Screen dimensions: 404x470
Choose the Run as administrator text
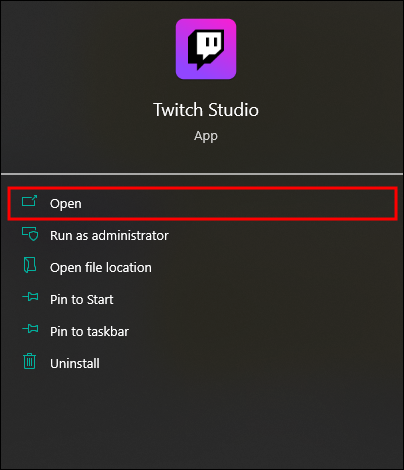[x=109, y=236]
